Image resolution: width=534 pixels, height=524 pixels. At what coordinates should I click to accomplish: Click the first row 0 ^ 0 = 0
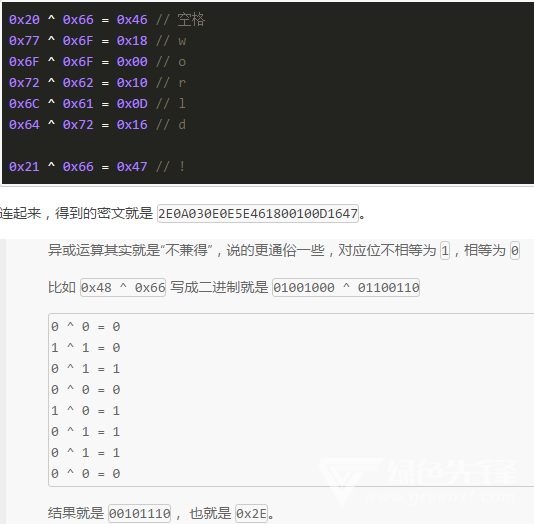(x=85, y=327)
